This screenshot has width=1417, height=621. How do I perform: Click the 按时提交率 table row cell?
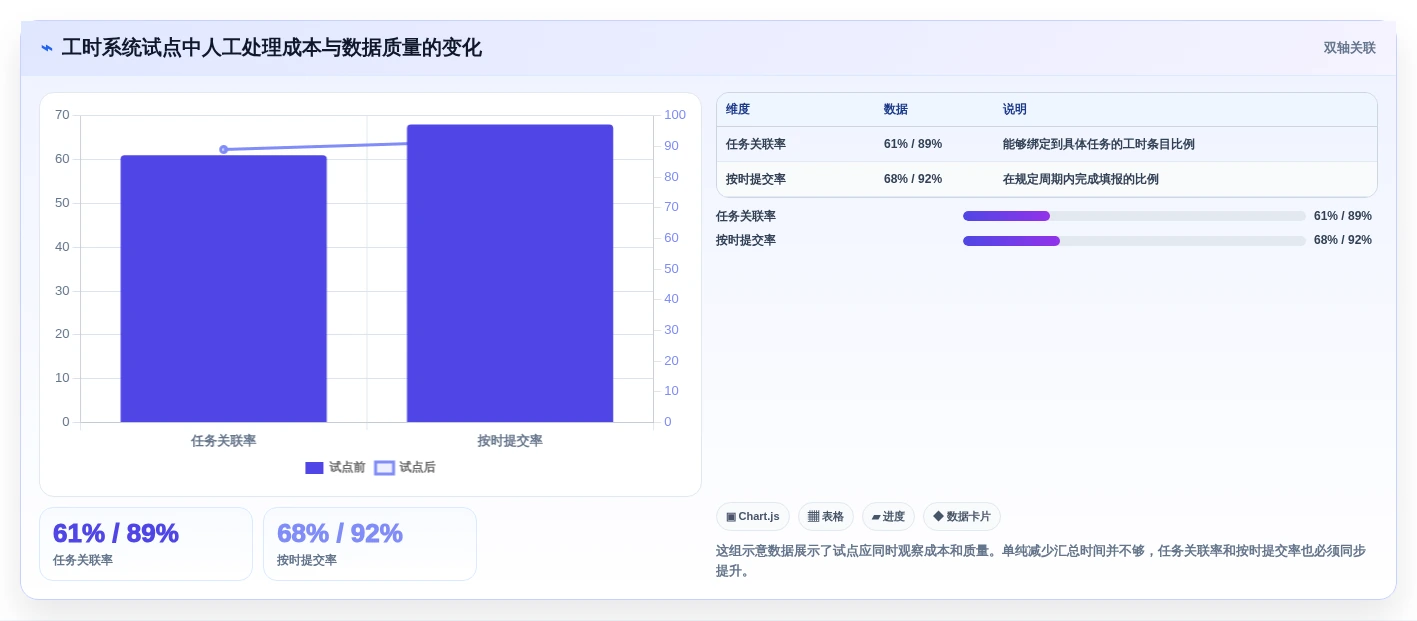[756, 179]
